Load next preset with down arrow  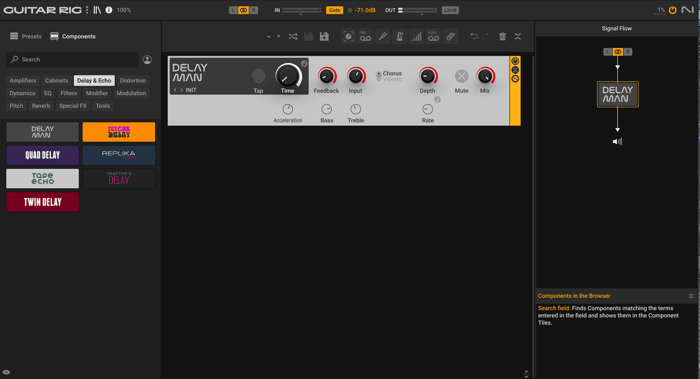(x=279, y=37)
